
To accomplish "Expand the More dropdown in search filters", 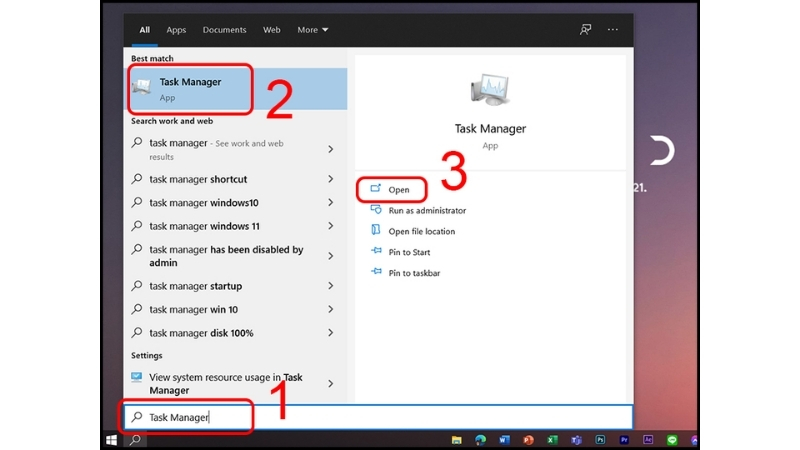I will click(x=313, y=30).
